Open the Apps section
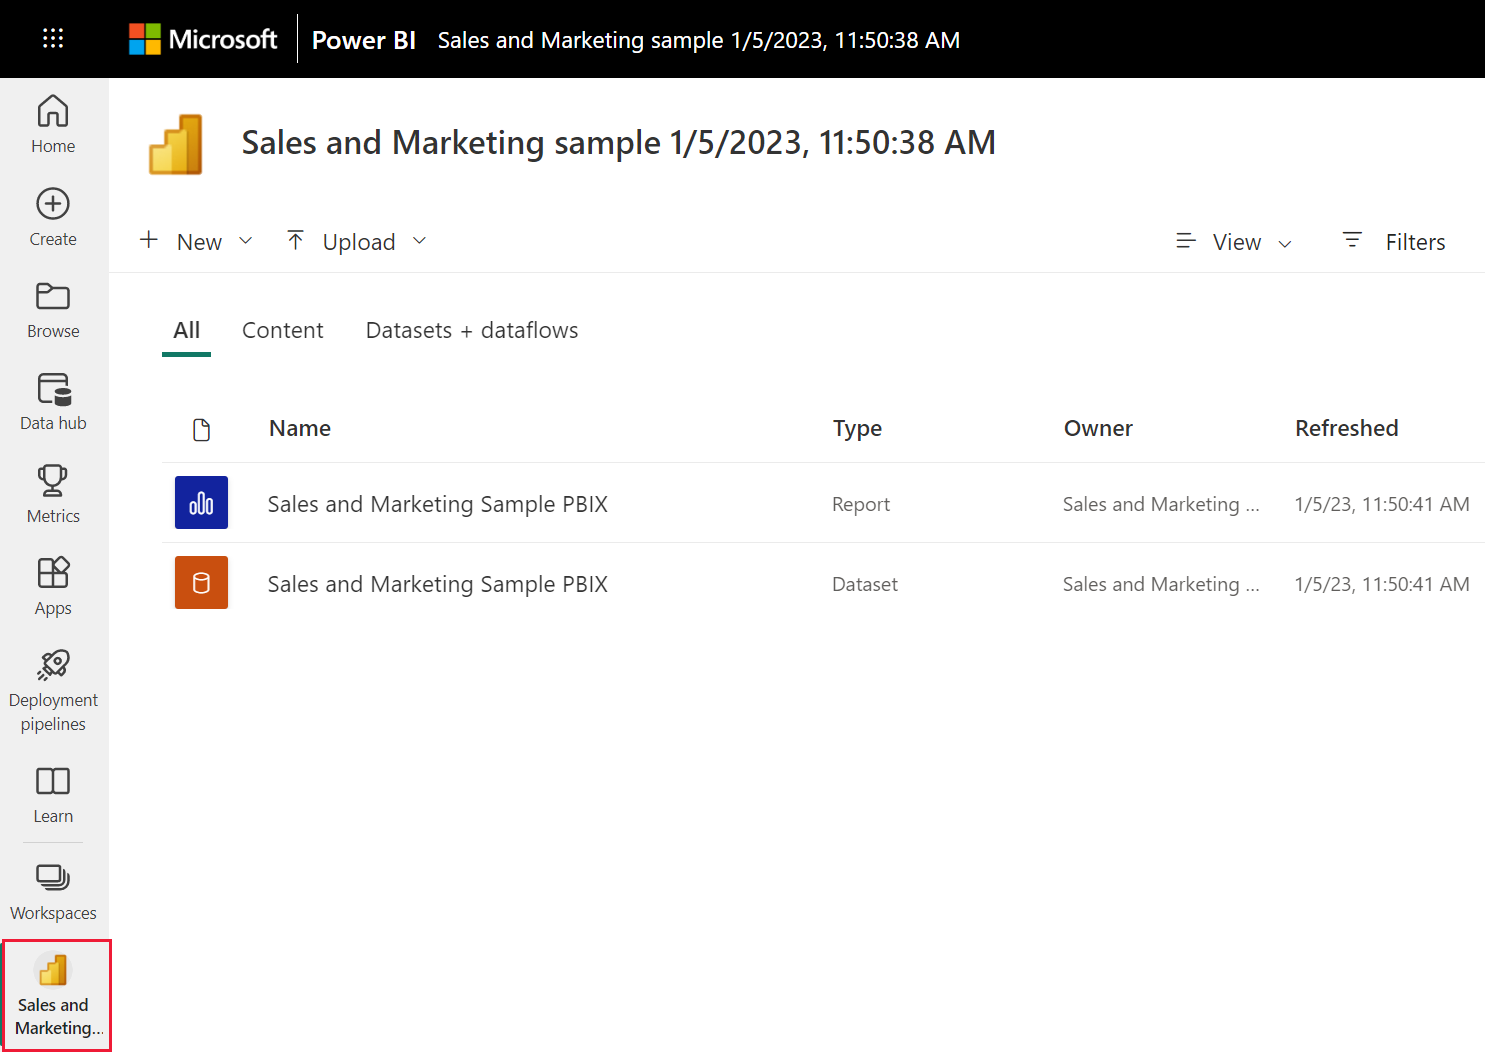 (53, 584)
